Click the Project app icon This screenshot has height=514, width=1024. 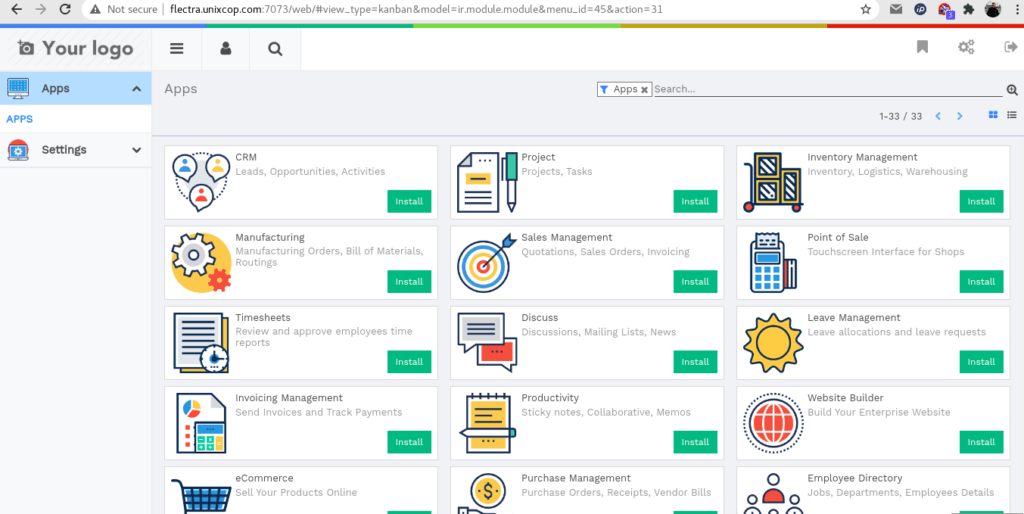click(x=487, y=182)
